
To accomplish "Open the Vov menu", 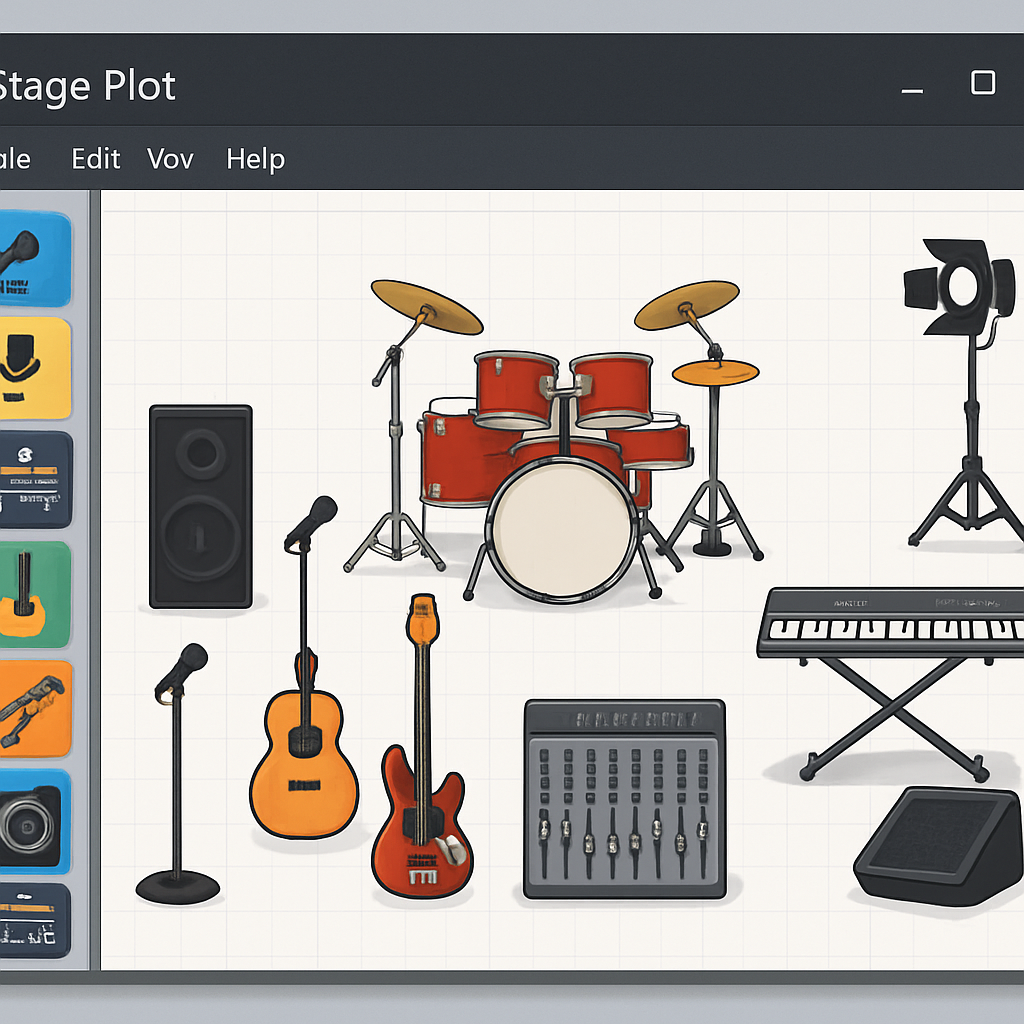I will pyautogui.click(x=170, y=159).
